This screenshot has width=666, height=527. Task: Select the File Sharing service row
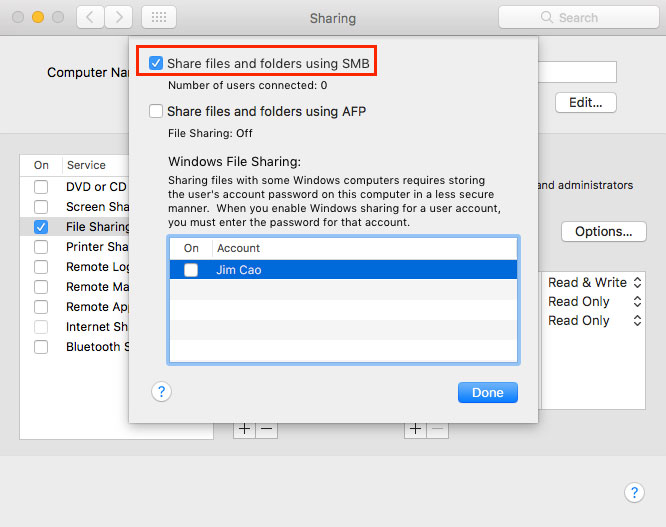tap(75, 227)
